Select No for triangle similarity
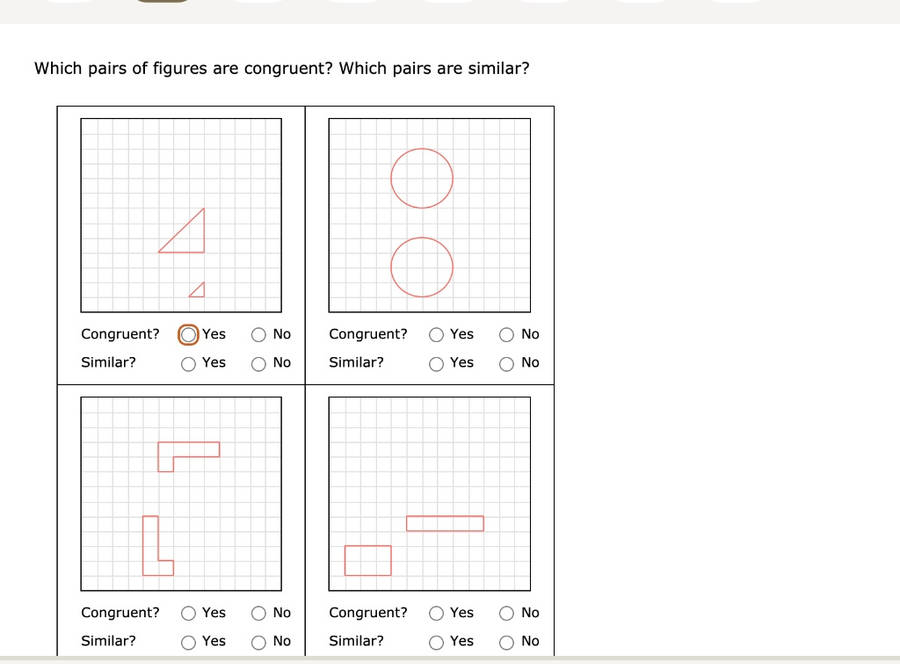The width and height of the screenshot is (900, 664). pyautogui.click(x=258, y=363)
